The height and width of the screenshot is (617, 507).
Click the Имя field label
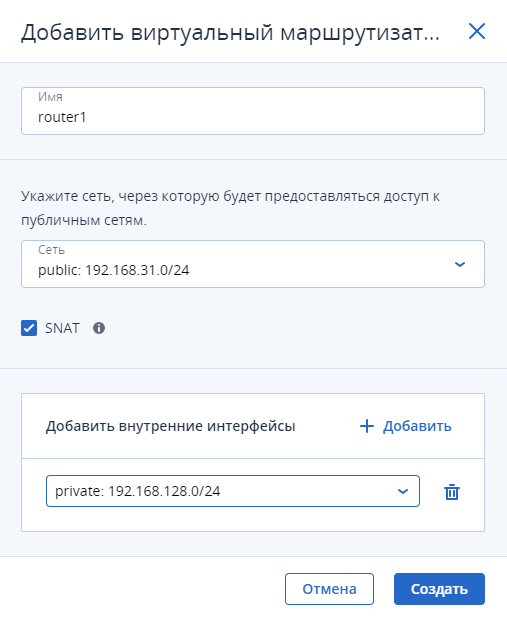click(x=50, y=97)
